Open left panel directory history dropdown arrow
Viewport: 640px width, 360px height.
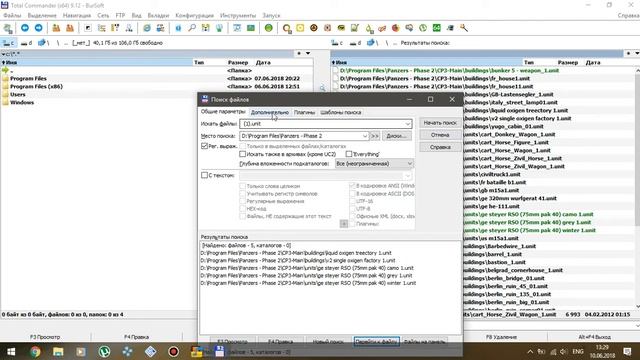coord(308,53)
